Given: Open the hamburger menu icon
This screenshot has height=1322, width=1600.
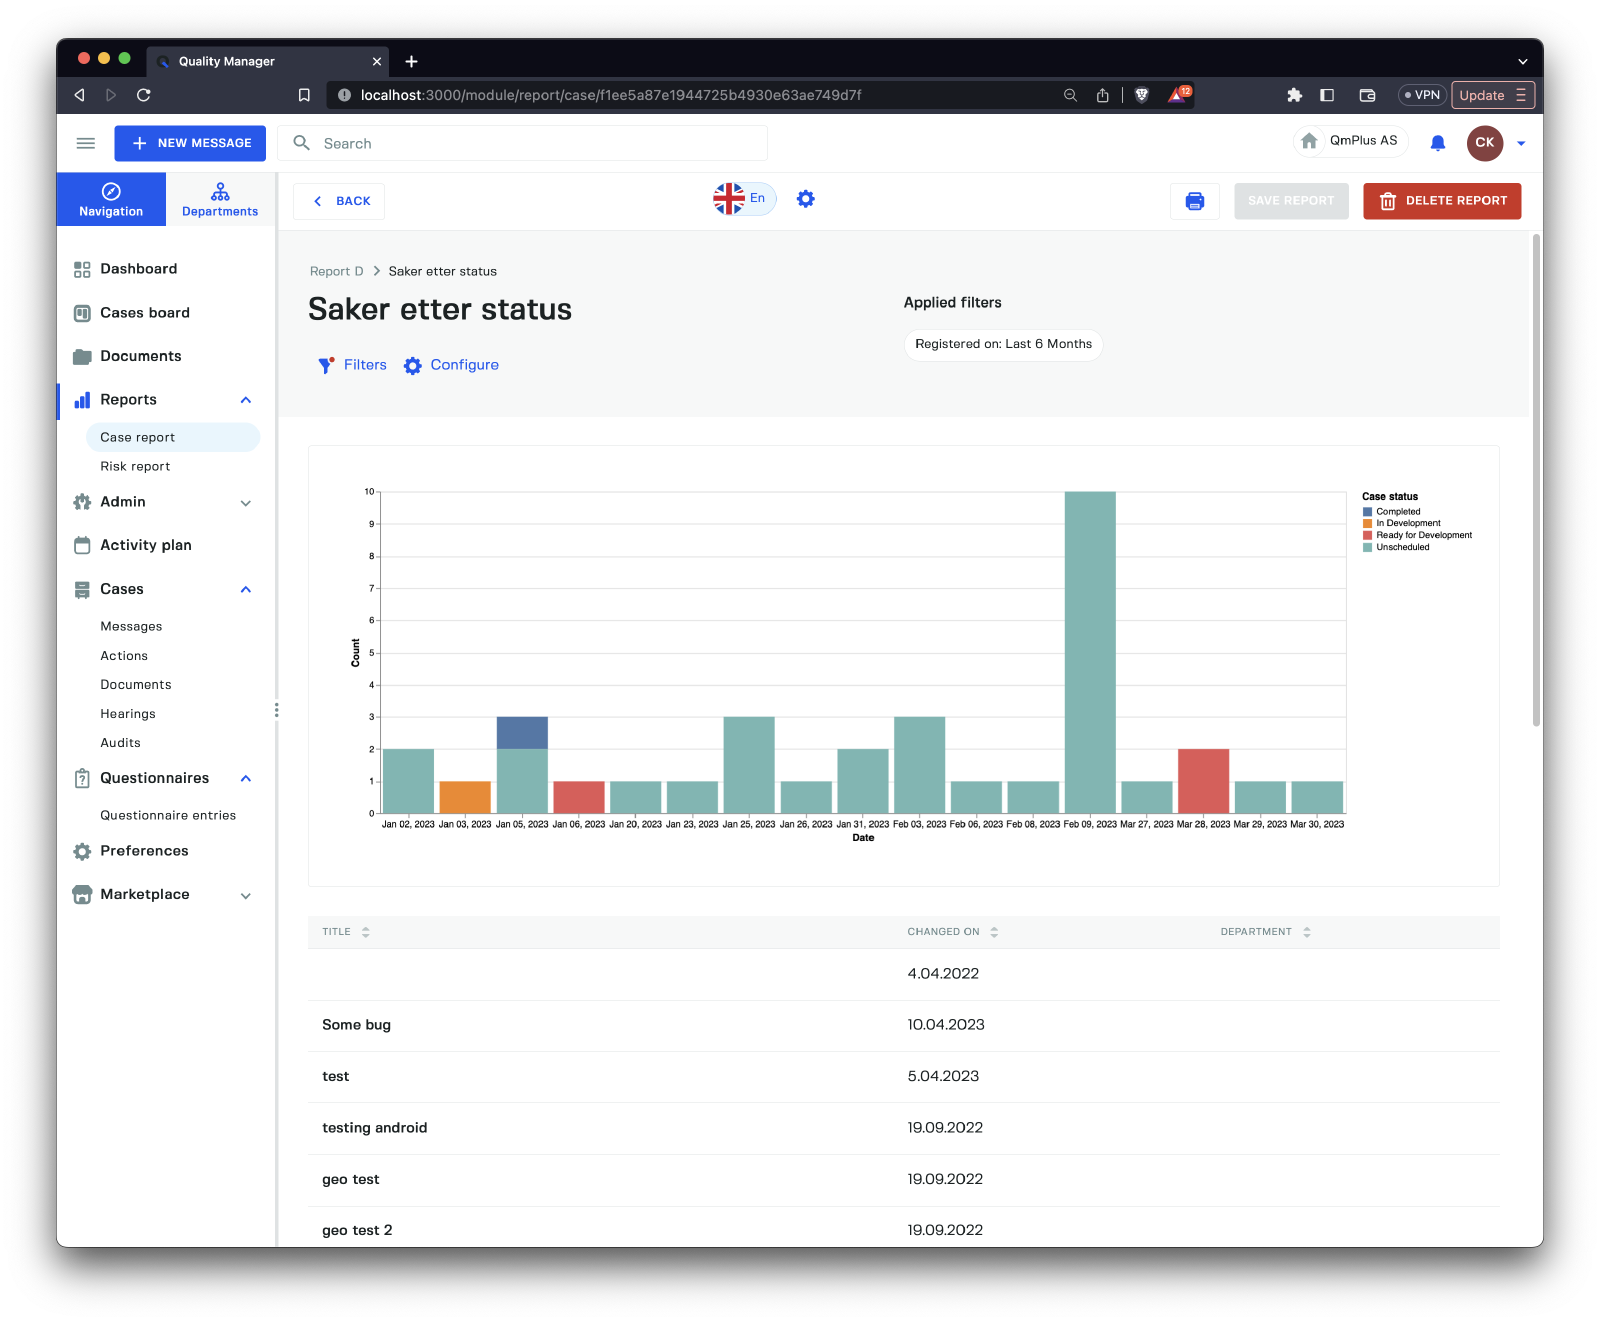Looking at the screenshot, I should [86, 143].
